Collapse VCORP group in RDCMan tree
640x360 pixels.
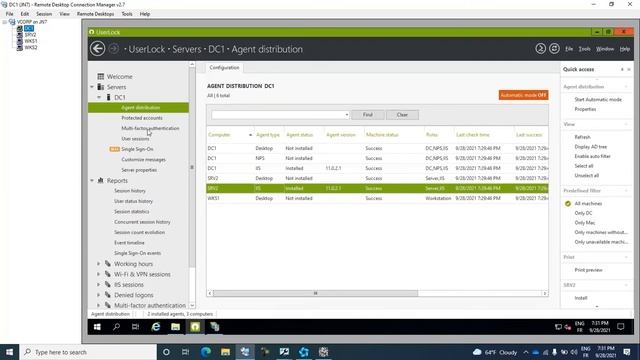[x=4, y=22]
